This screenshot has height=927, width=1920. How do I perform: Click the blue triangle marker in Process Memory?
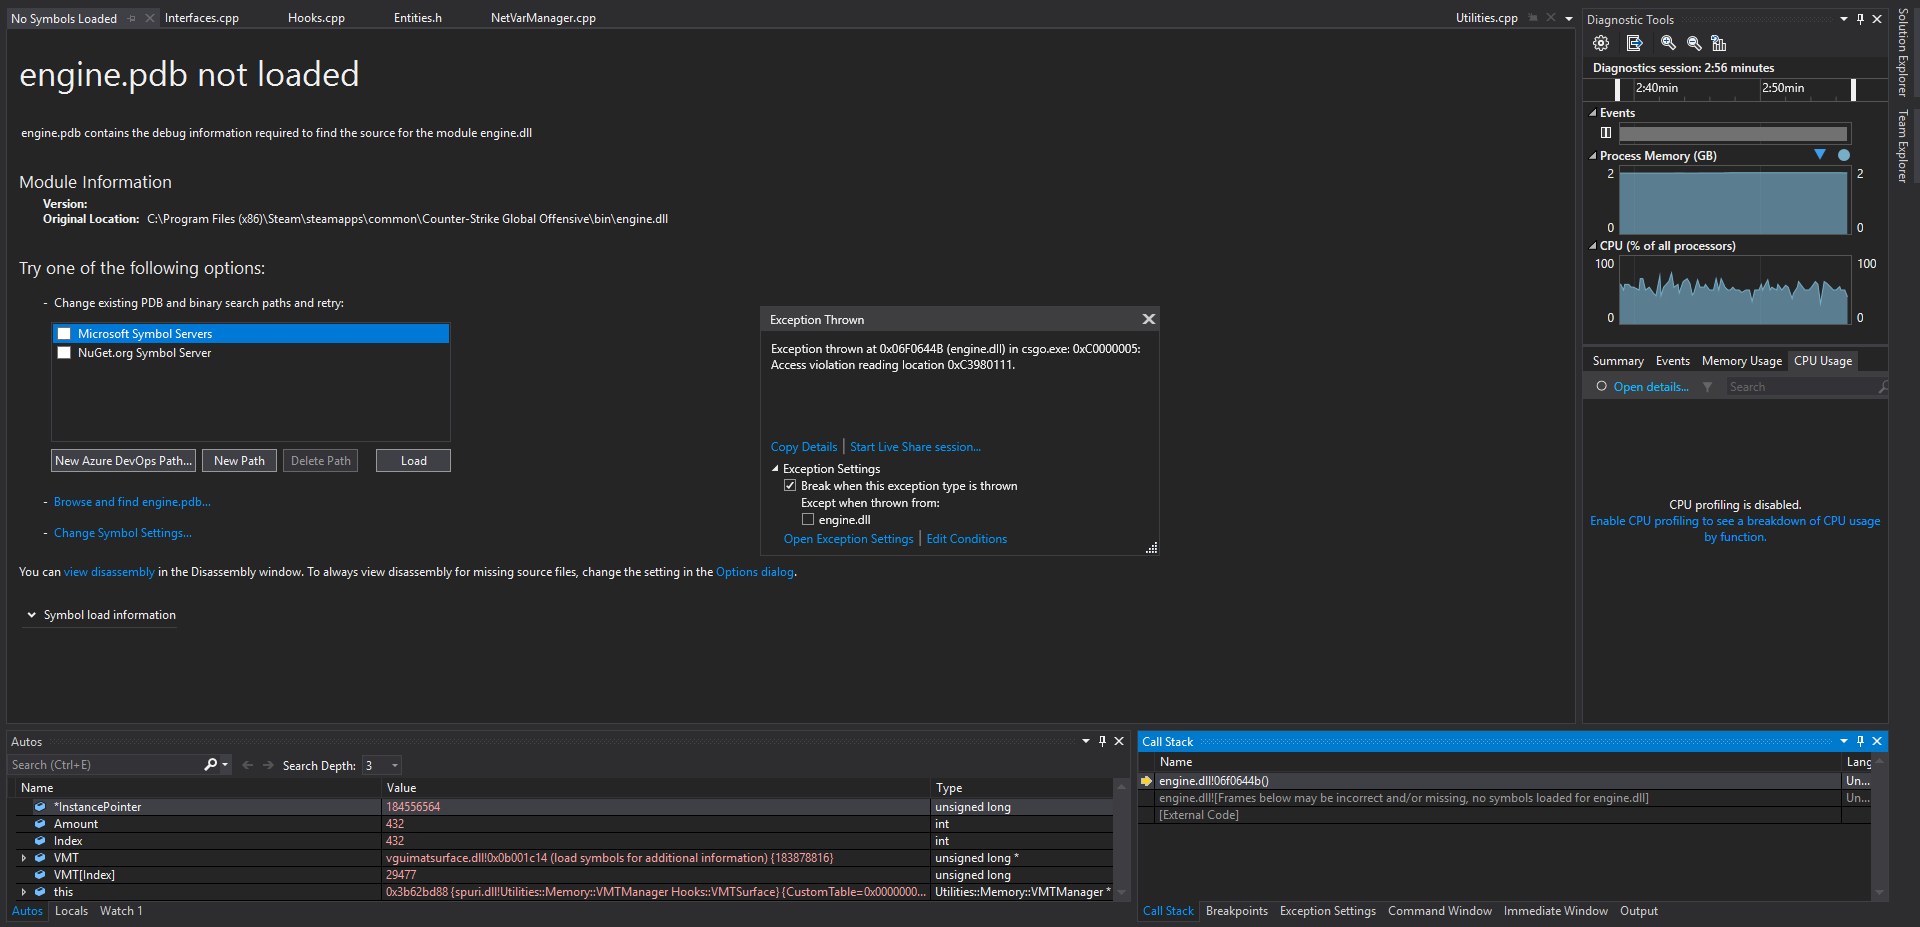click(x=1820, y=155)
